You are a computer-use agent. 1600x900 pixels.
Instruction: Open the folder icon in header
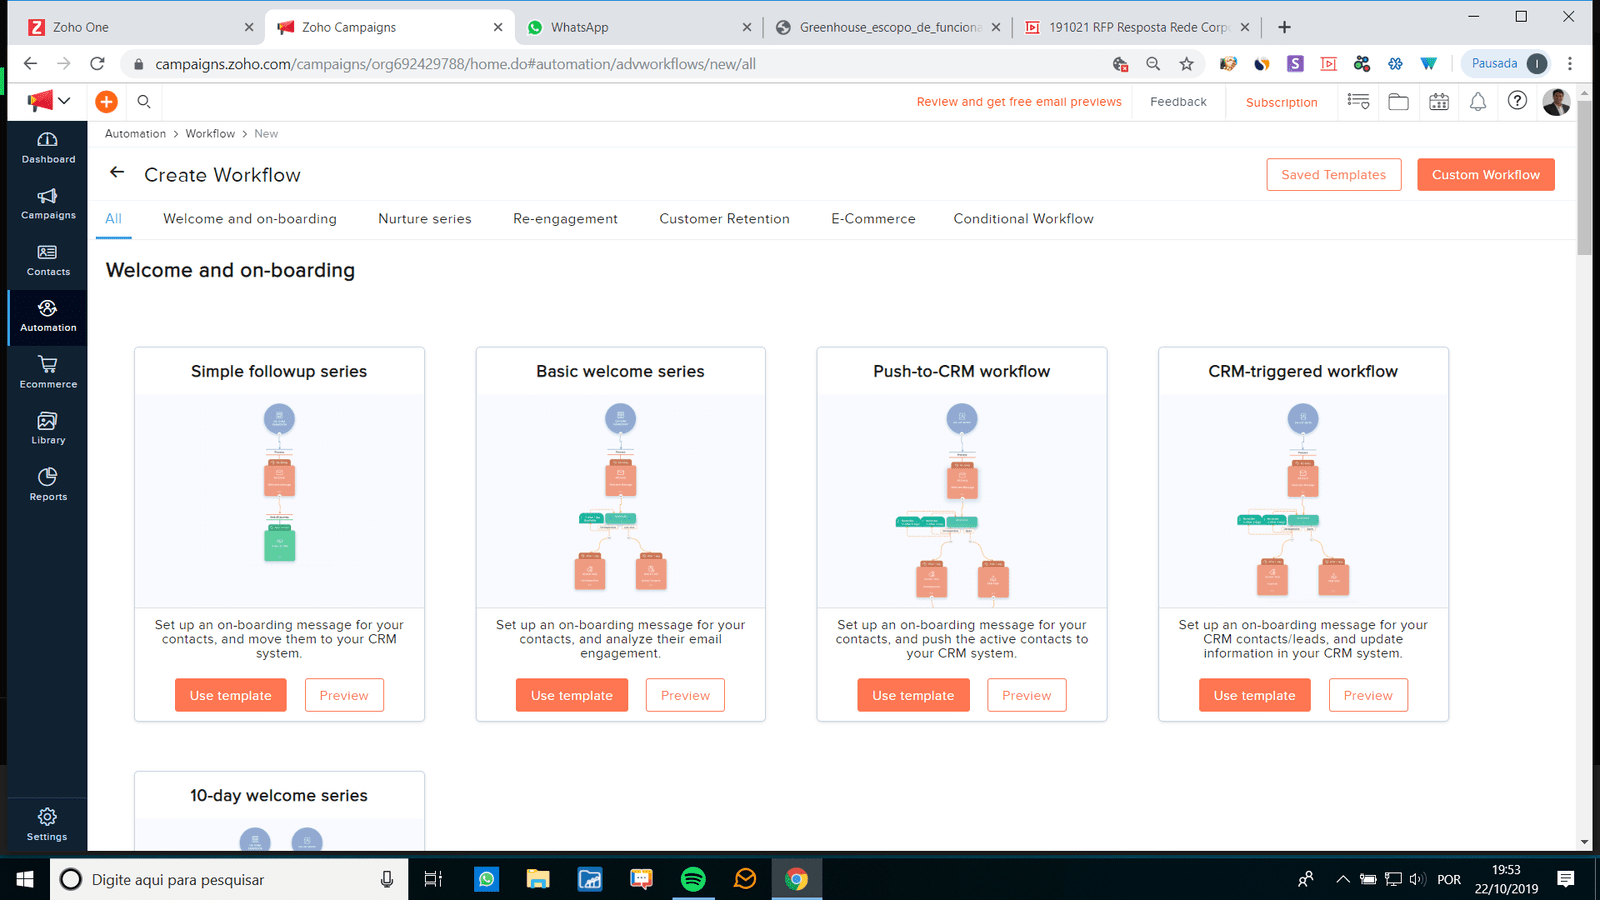point(1398,101)
